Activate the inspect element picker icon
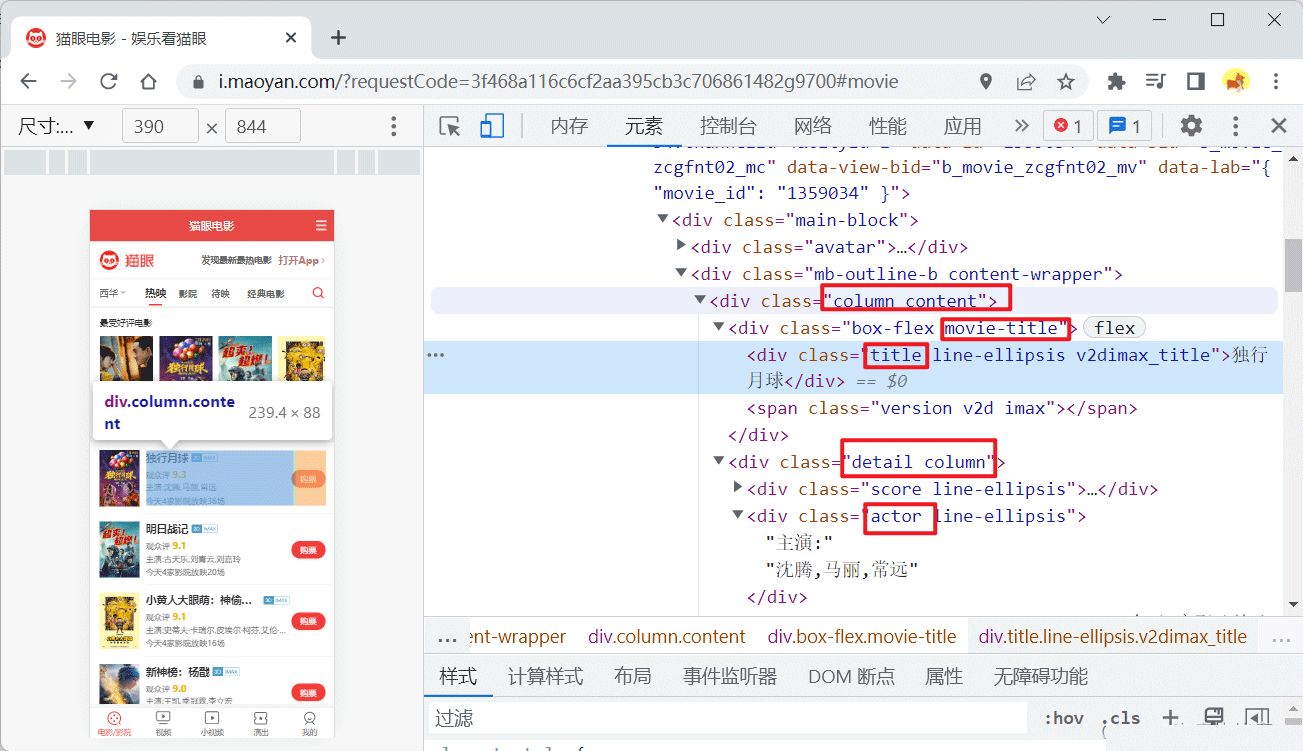 tap(450, 126)
